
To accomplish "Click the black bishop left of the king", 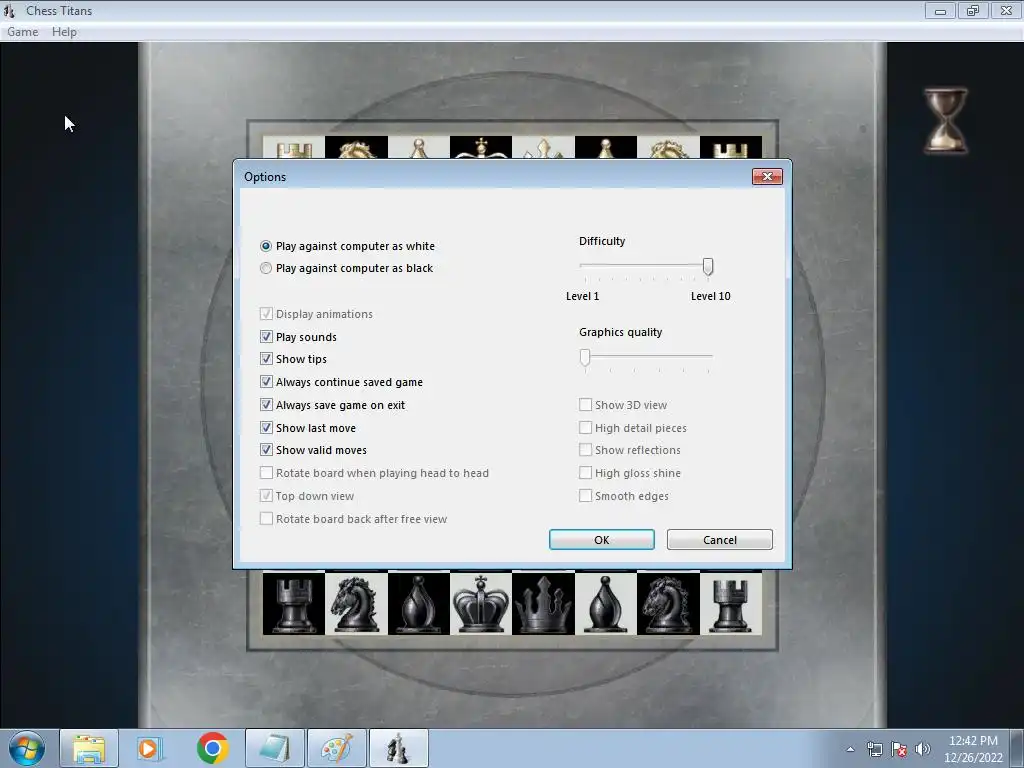I will [x=419, y=603].
